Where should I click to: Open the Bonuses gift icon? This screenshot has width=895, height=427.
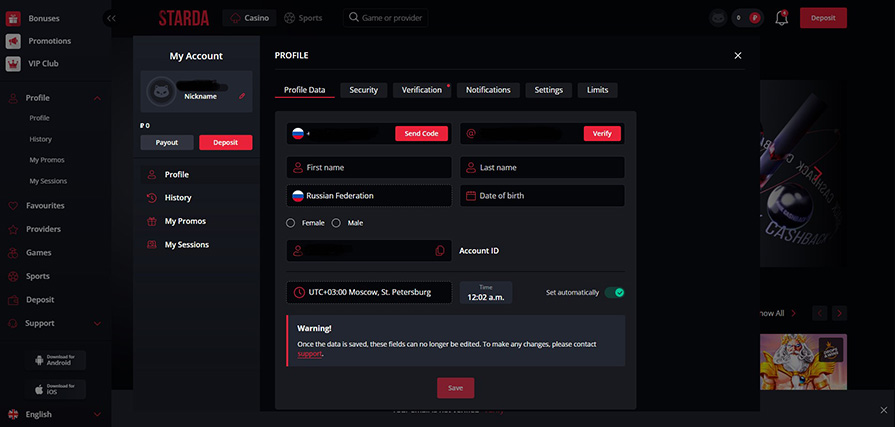[14, 18]
